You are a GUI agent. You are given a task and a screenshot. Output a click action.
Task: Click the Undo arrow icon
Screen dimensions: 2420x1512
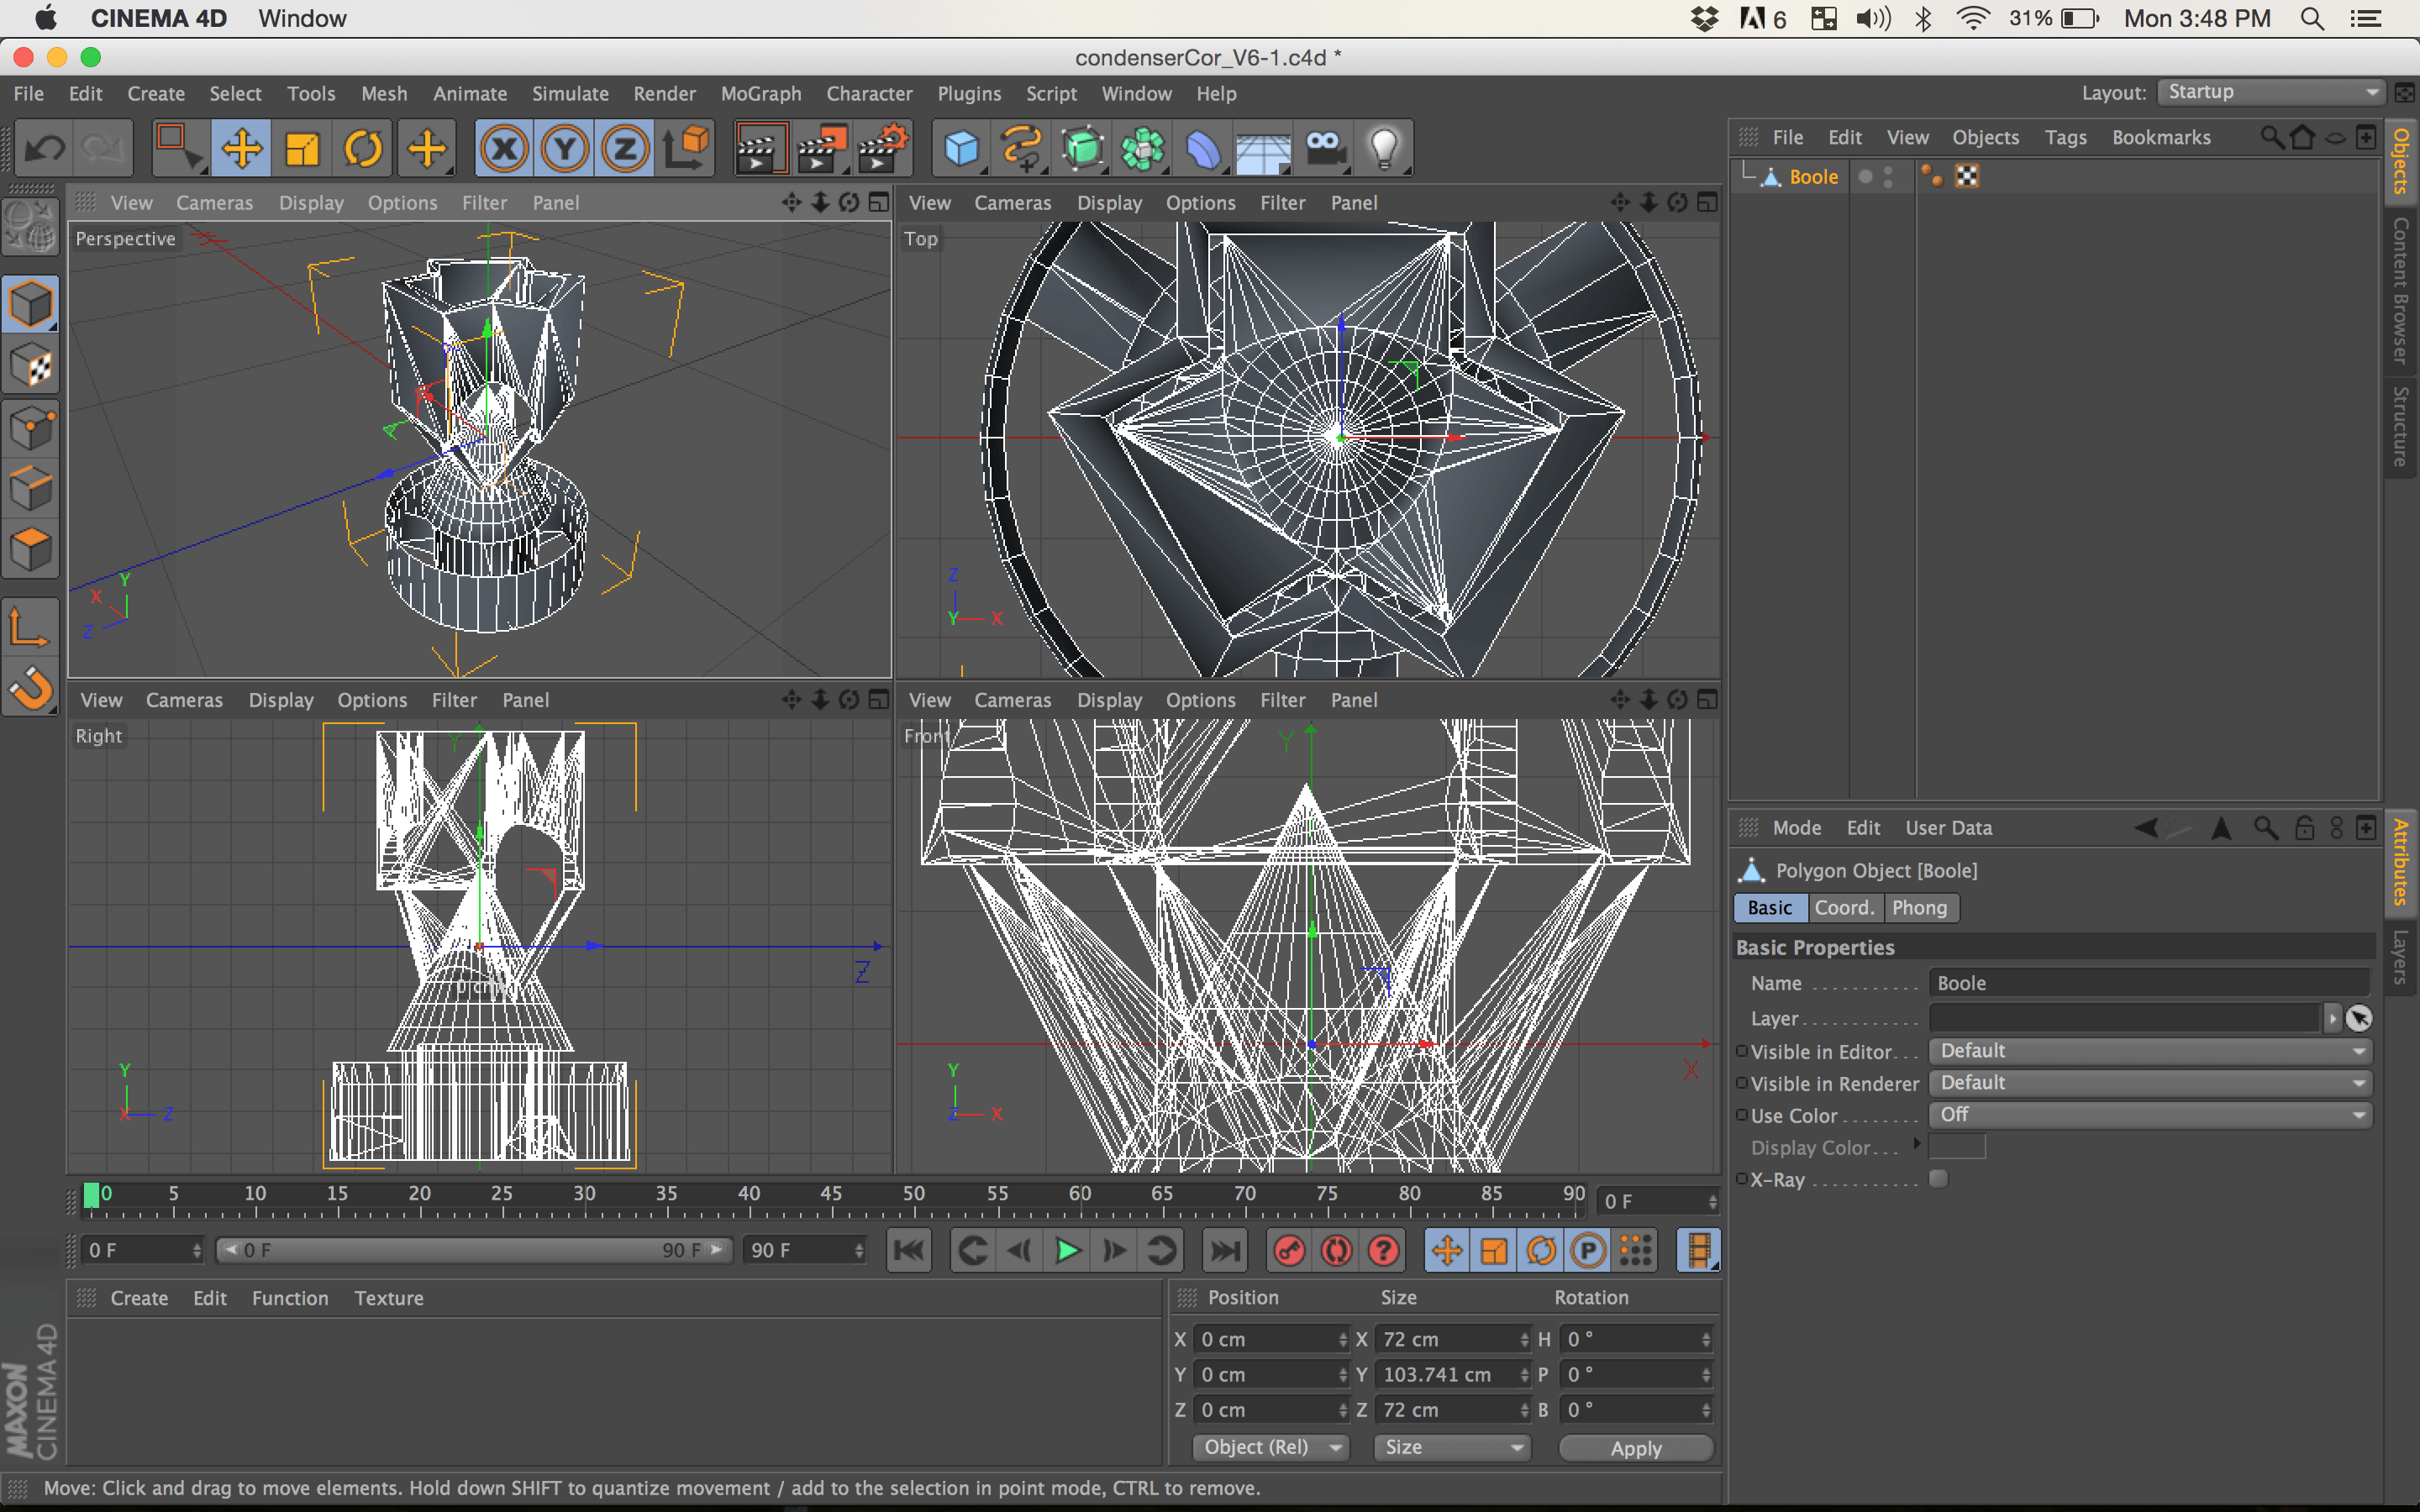[x=44, y=149]
